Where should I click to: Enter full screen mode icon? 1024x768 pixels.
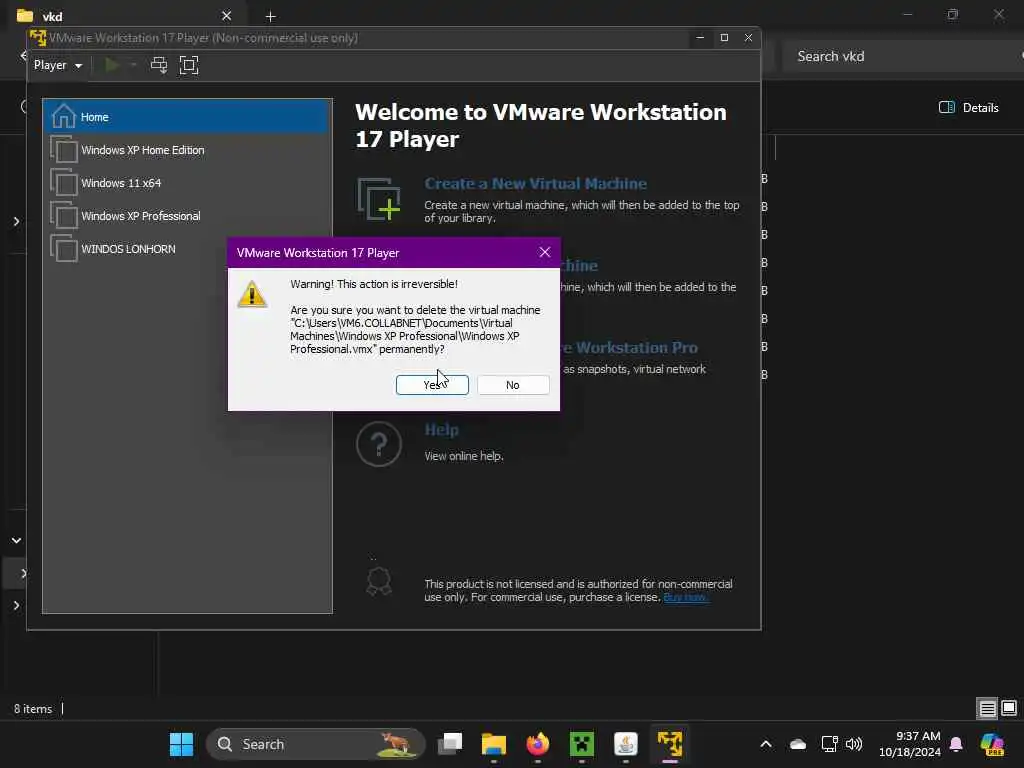[189, 65]
